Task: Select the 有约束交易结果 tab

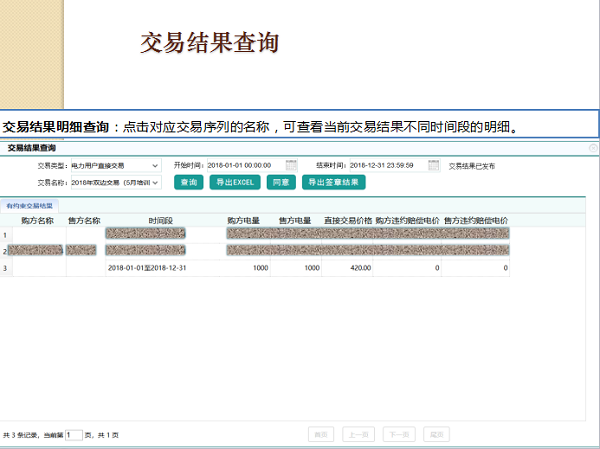Action: pyautogui.click(x=31, y=205)
